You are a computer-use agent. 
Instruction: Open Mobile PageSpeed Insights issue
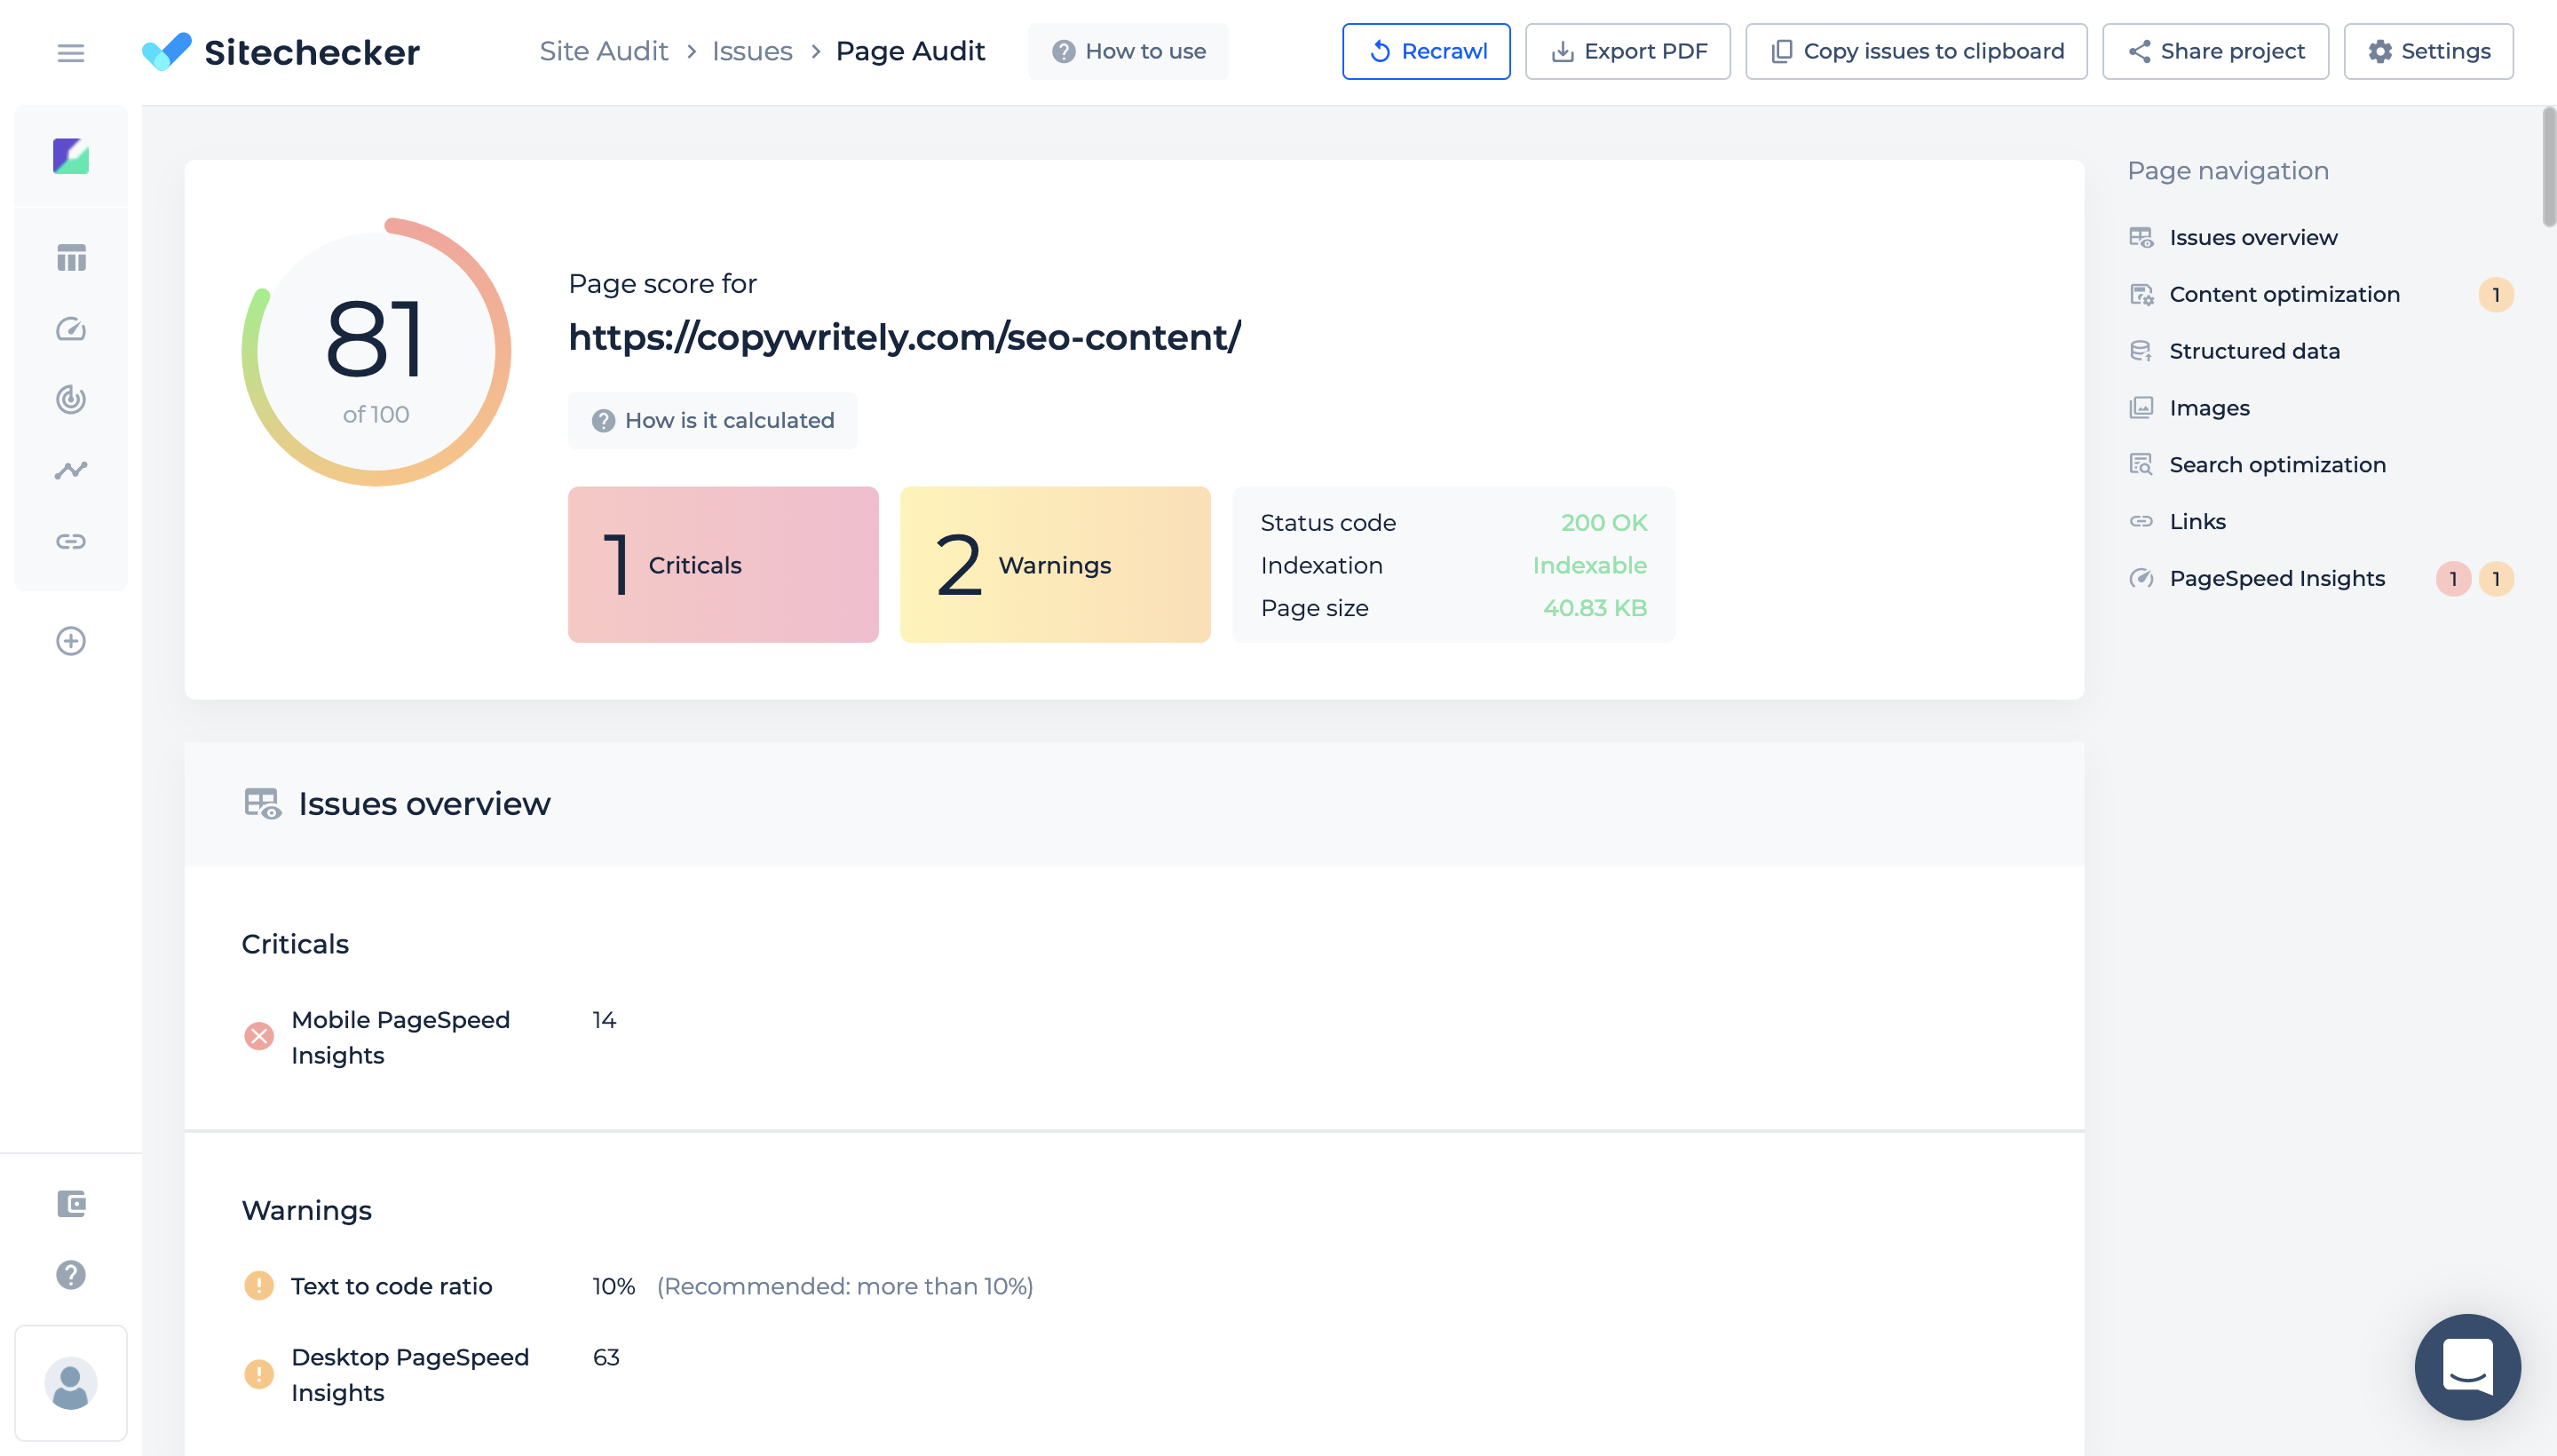400,1038
